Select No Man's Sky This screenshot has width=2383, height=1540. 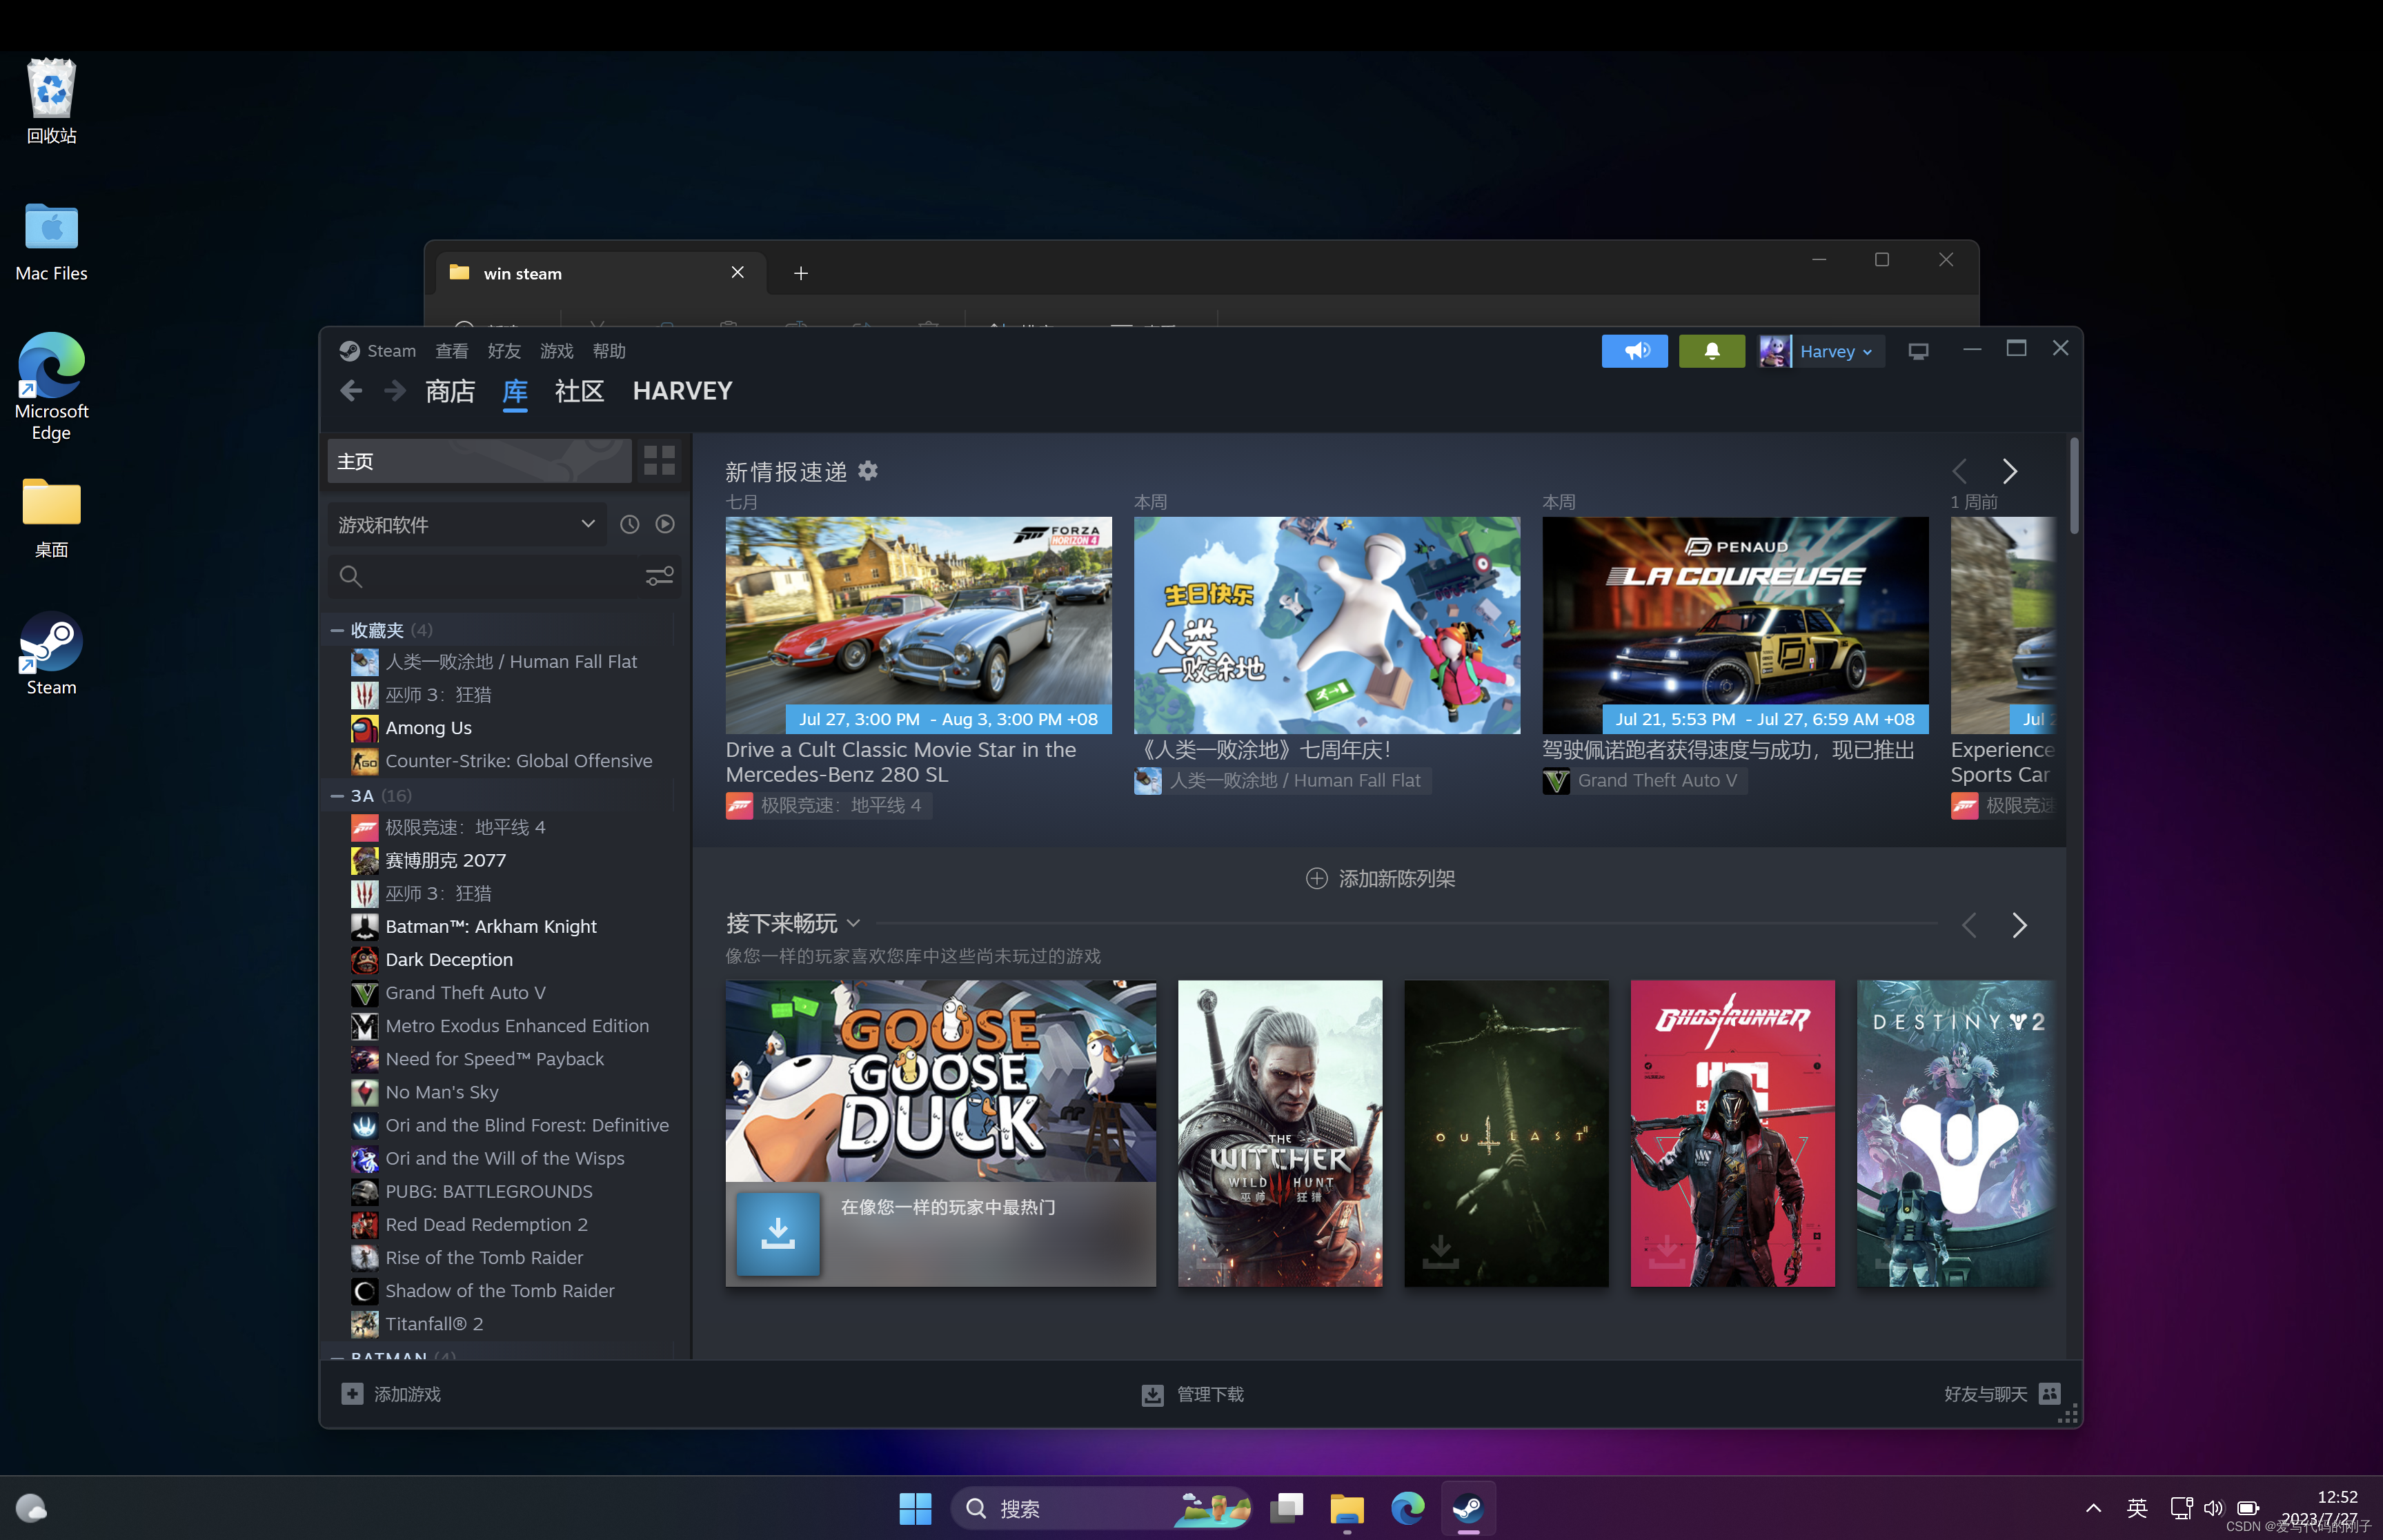click(441, 1092)
